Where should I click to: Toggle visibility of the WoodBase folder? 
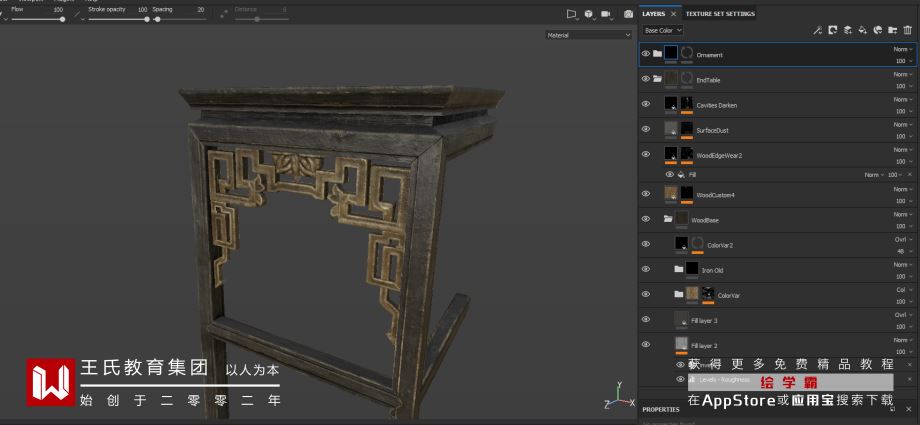pos(646,219)
